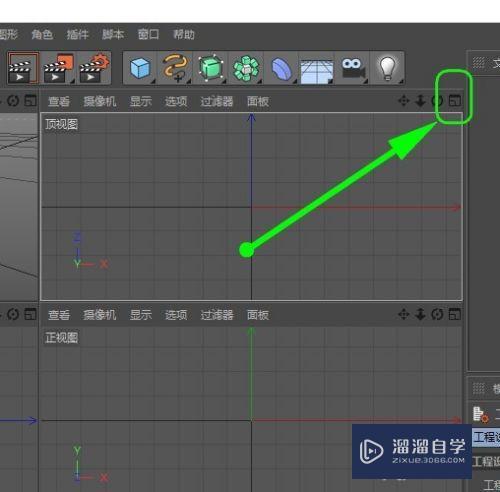This screenshot has height=492, width=500.
Task: Click the floor environment icon
Action: pyautogui.click(x=317, y=70)
